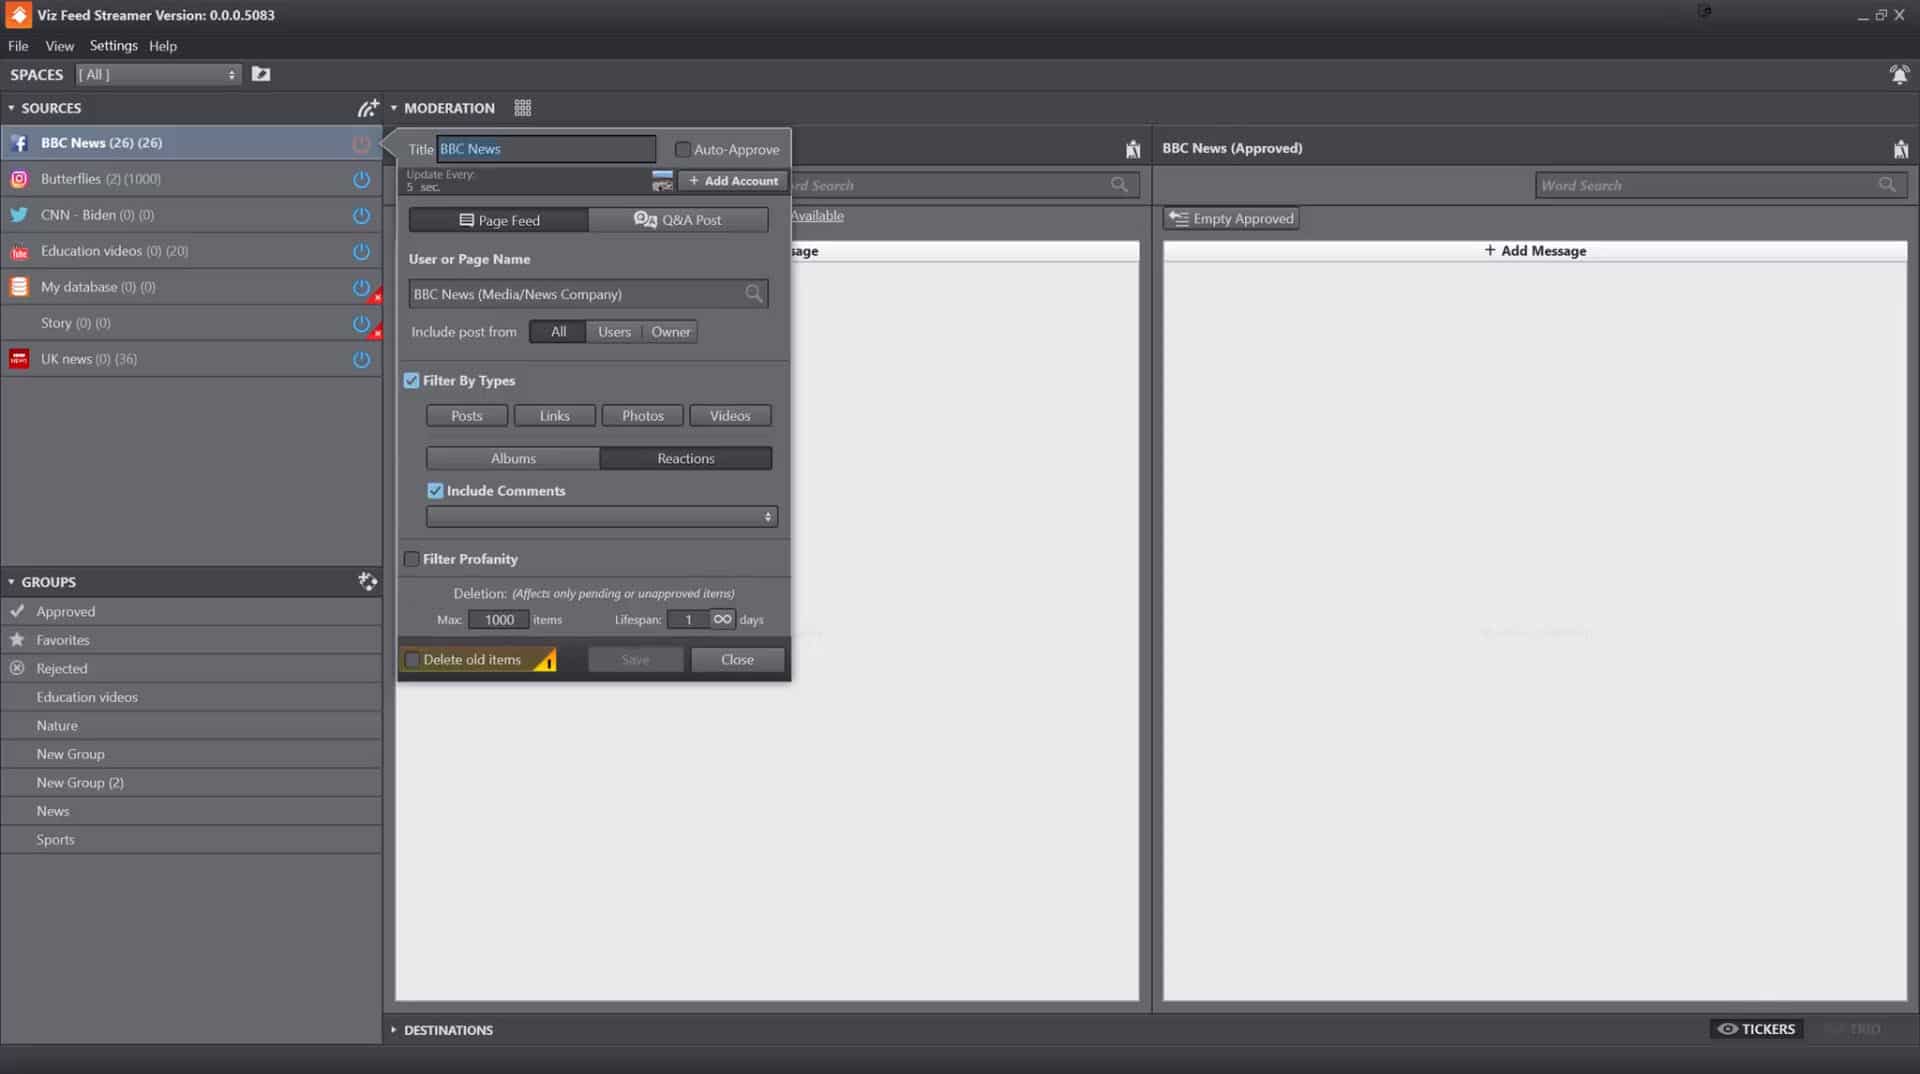1920x1074 pixels.
Task: Add a new source via the feed-plus icon
Action: (x=367, y=107)
